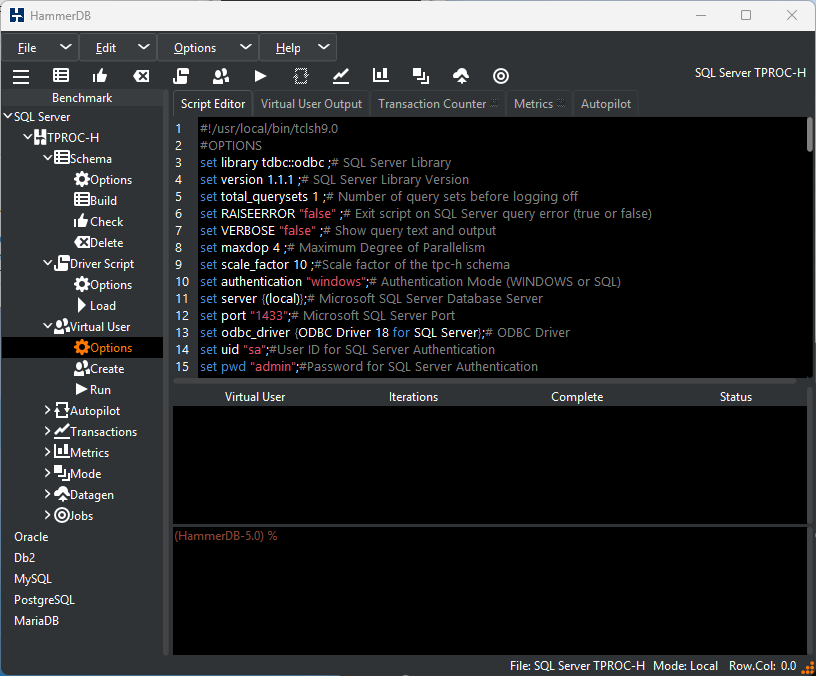Switch to the Virtual User Output tab
816x676 pixels.
click(311, 104)
